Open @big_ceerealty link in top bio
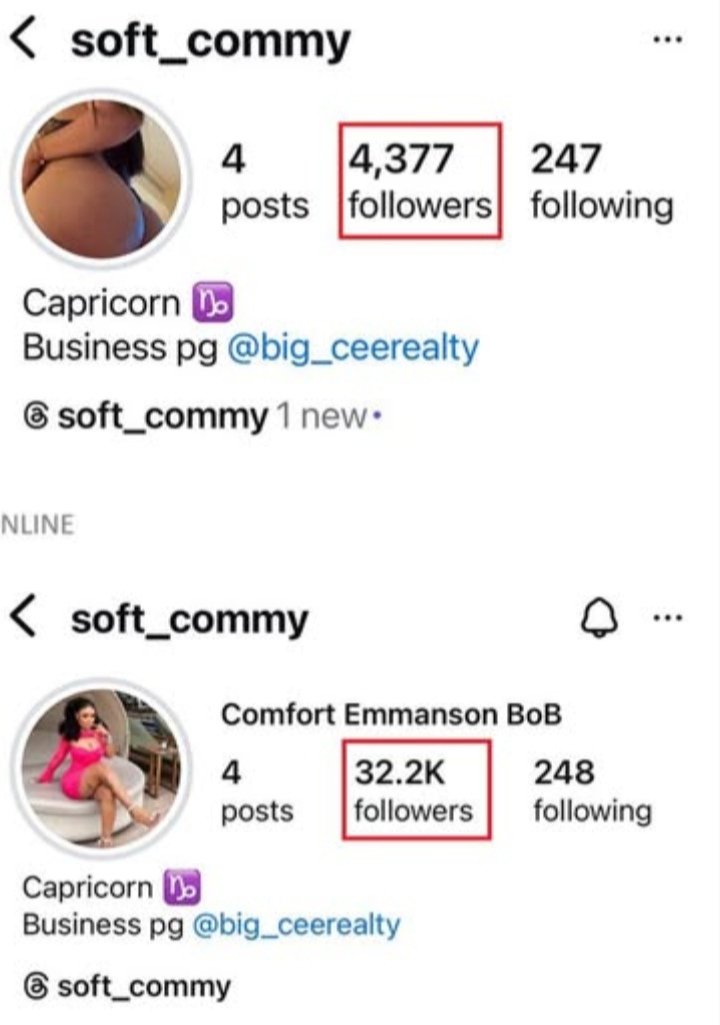The width and height of the screenshot is (720, 1025). [x=353, y=347]
